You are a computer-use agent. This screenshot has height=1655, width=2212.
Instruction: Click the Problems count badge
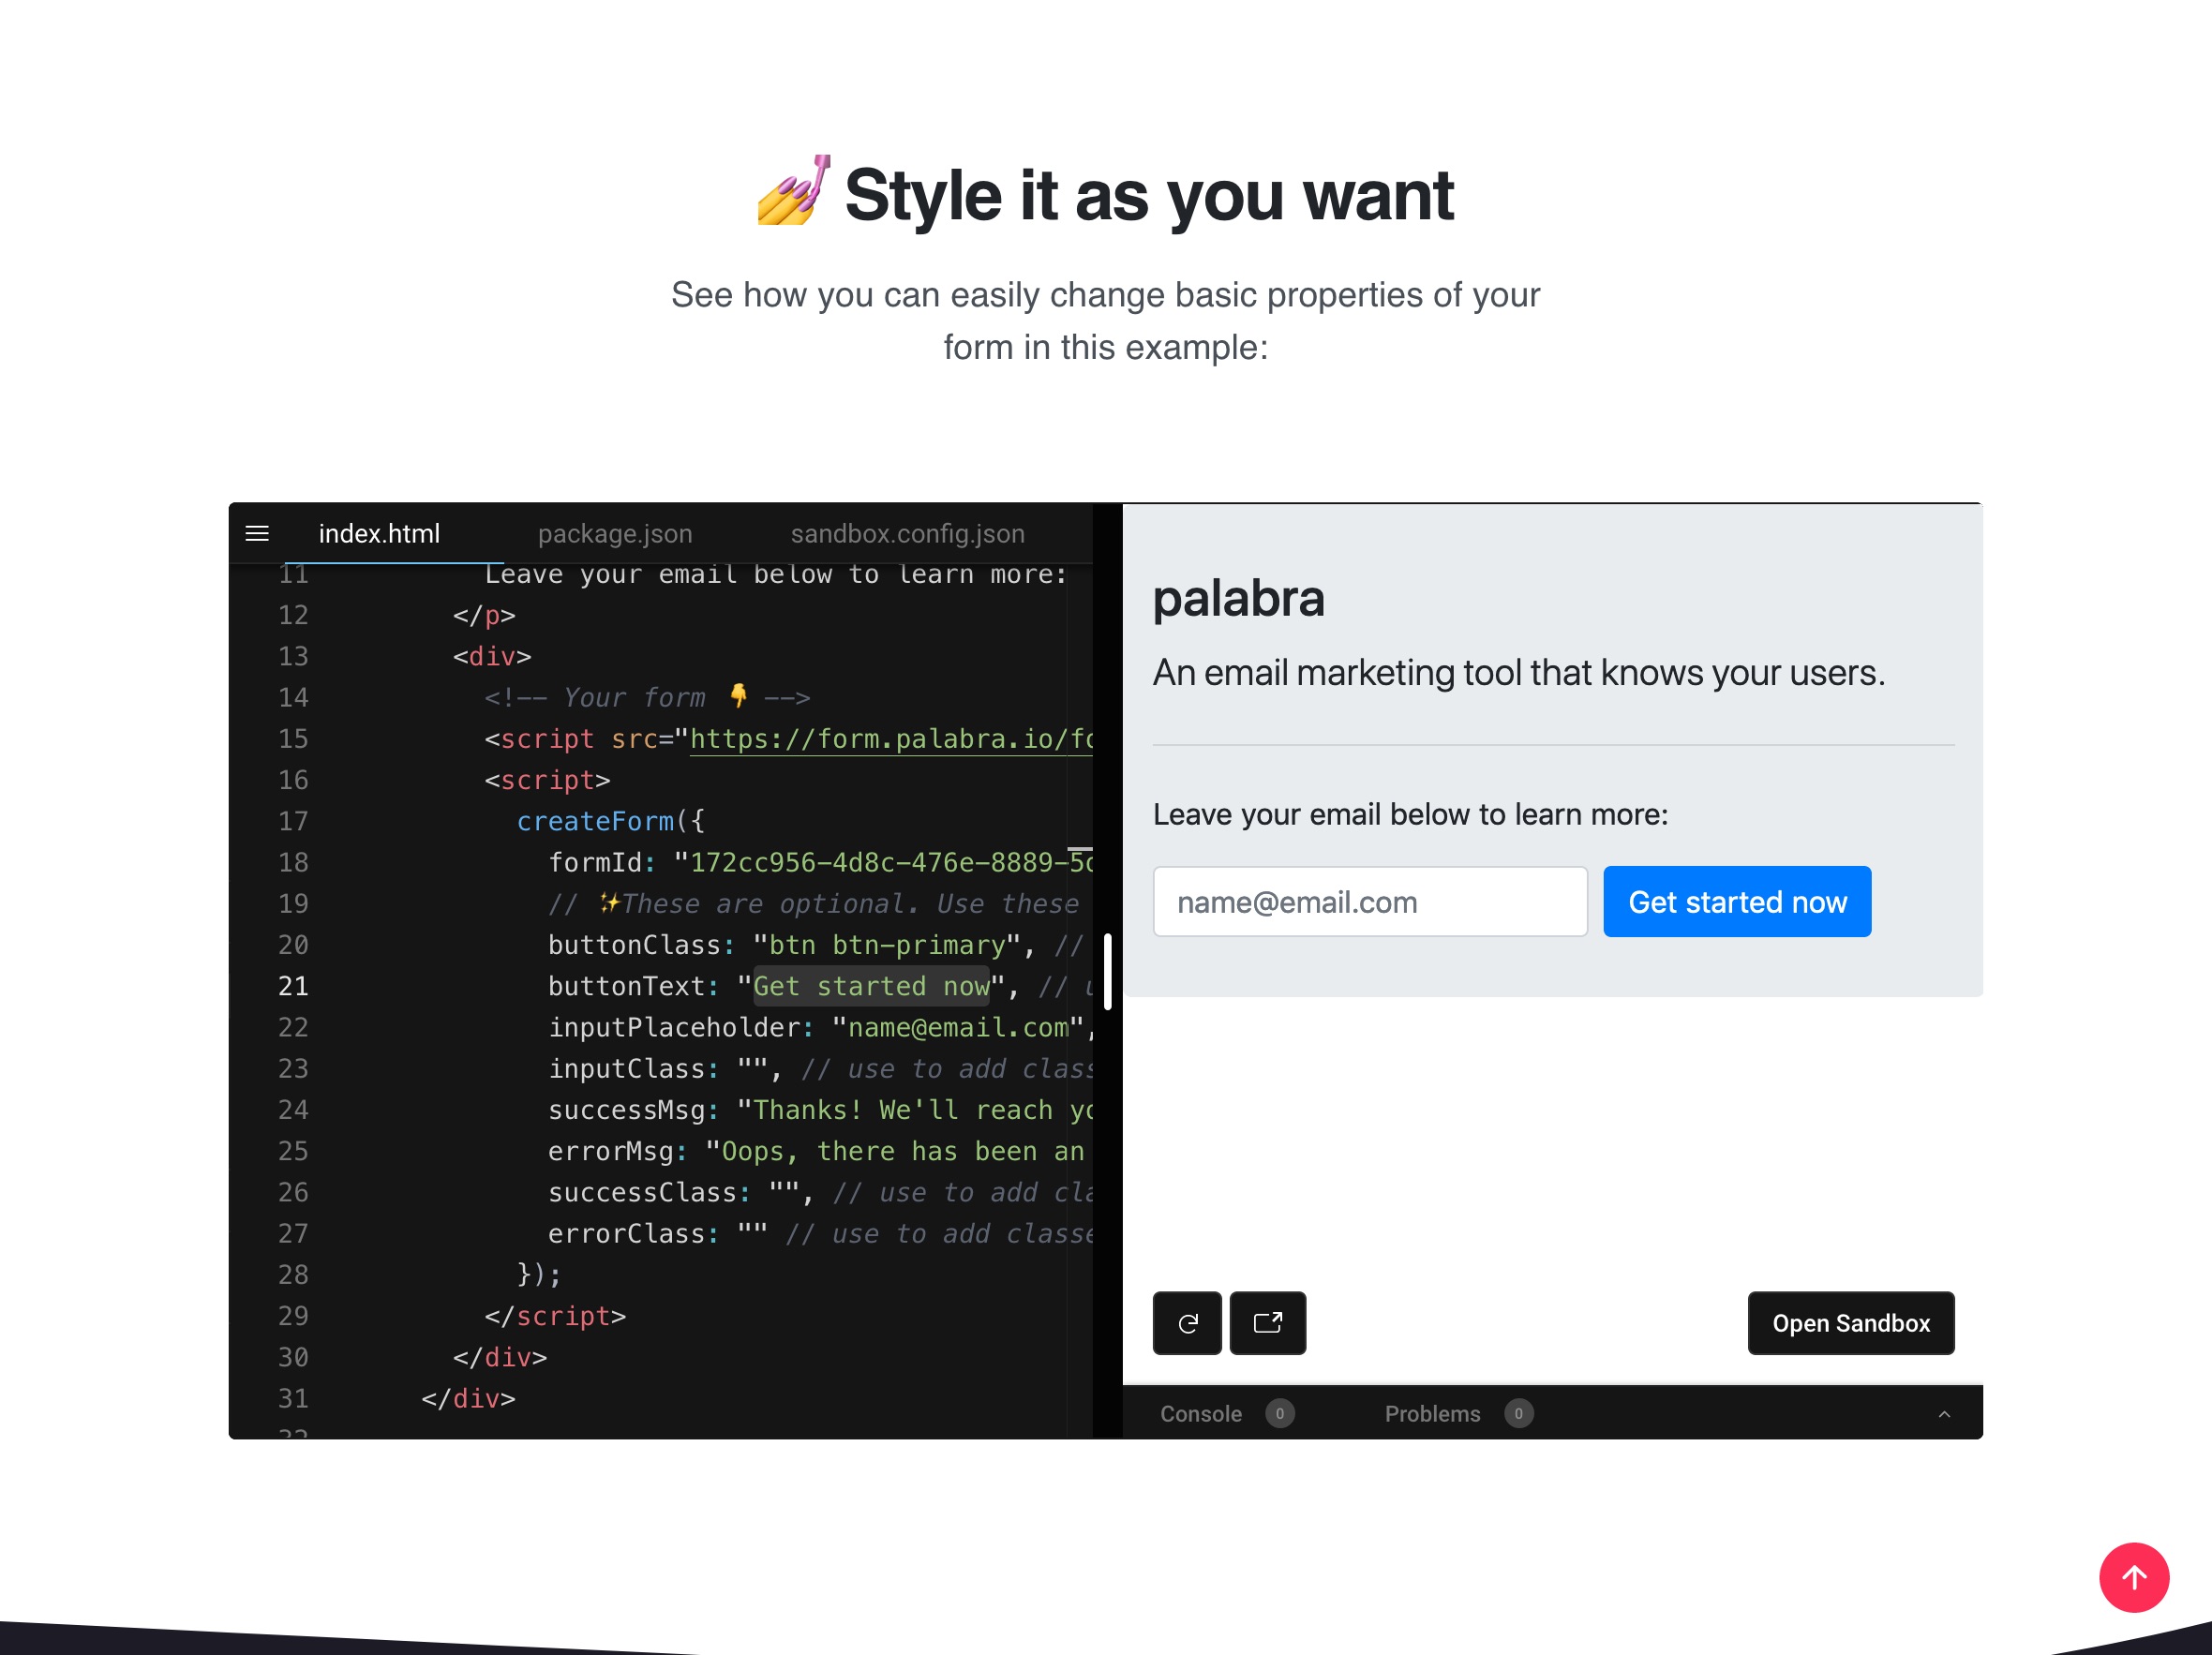pos(1518,1414)
